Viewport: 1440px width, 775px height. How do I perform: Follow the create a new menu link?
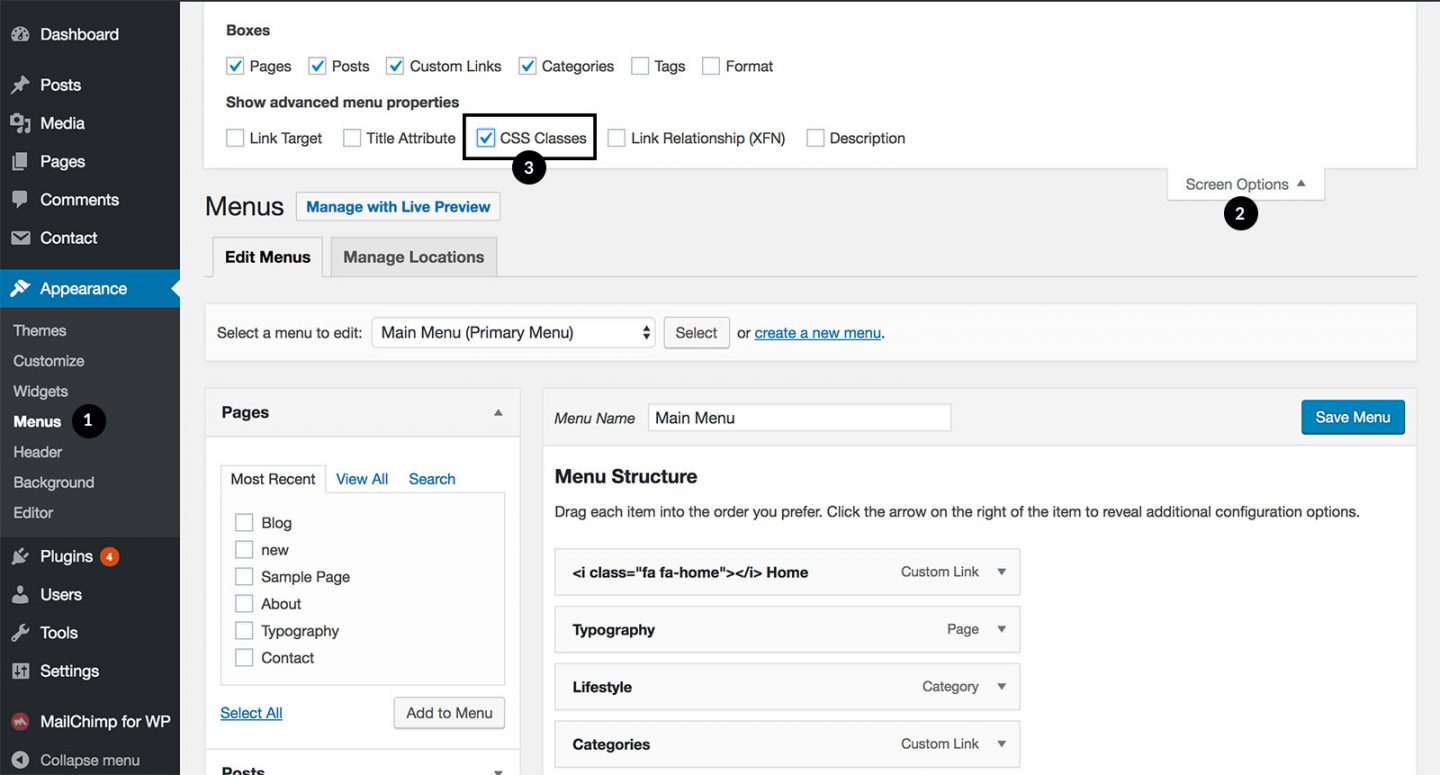click(x=817, y=333)
